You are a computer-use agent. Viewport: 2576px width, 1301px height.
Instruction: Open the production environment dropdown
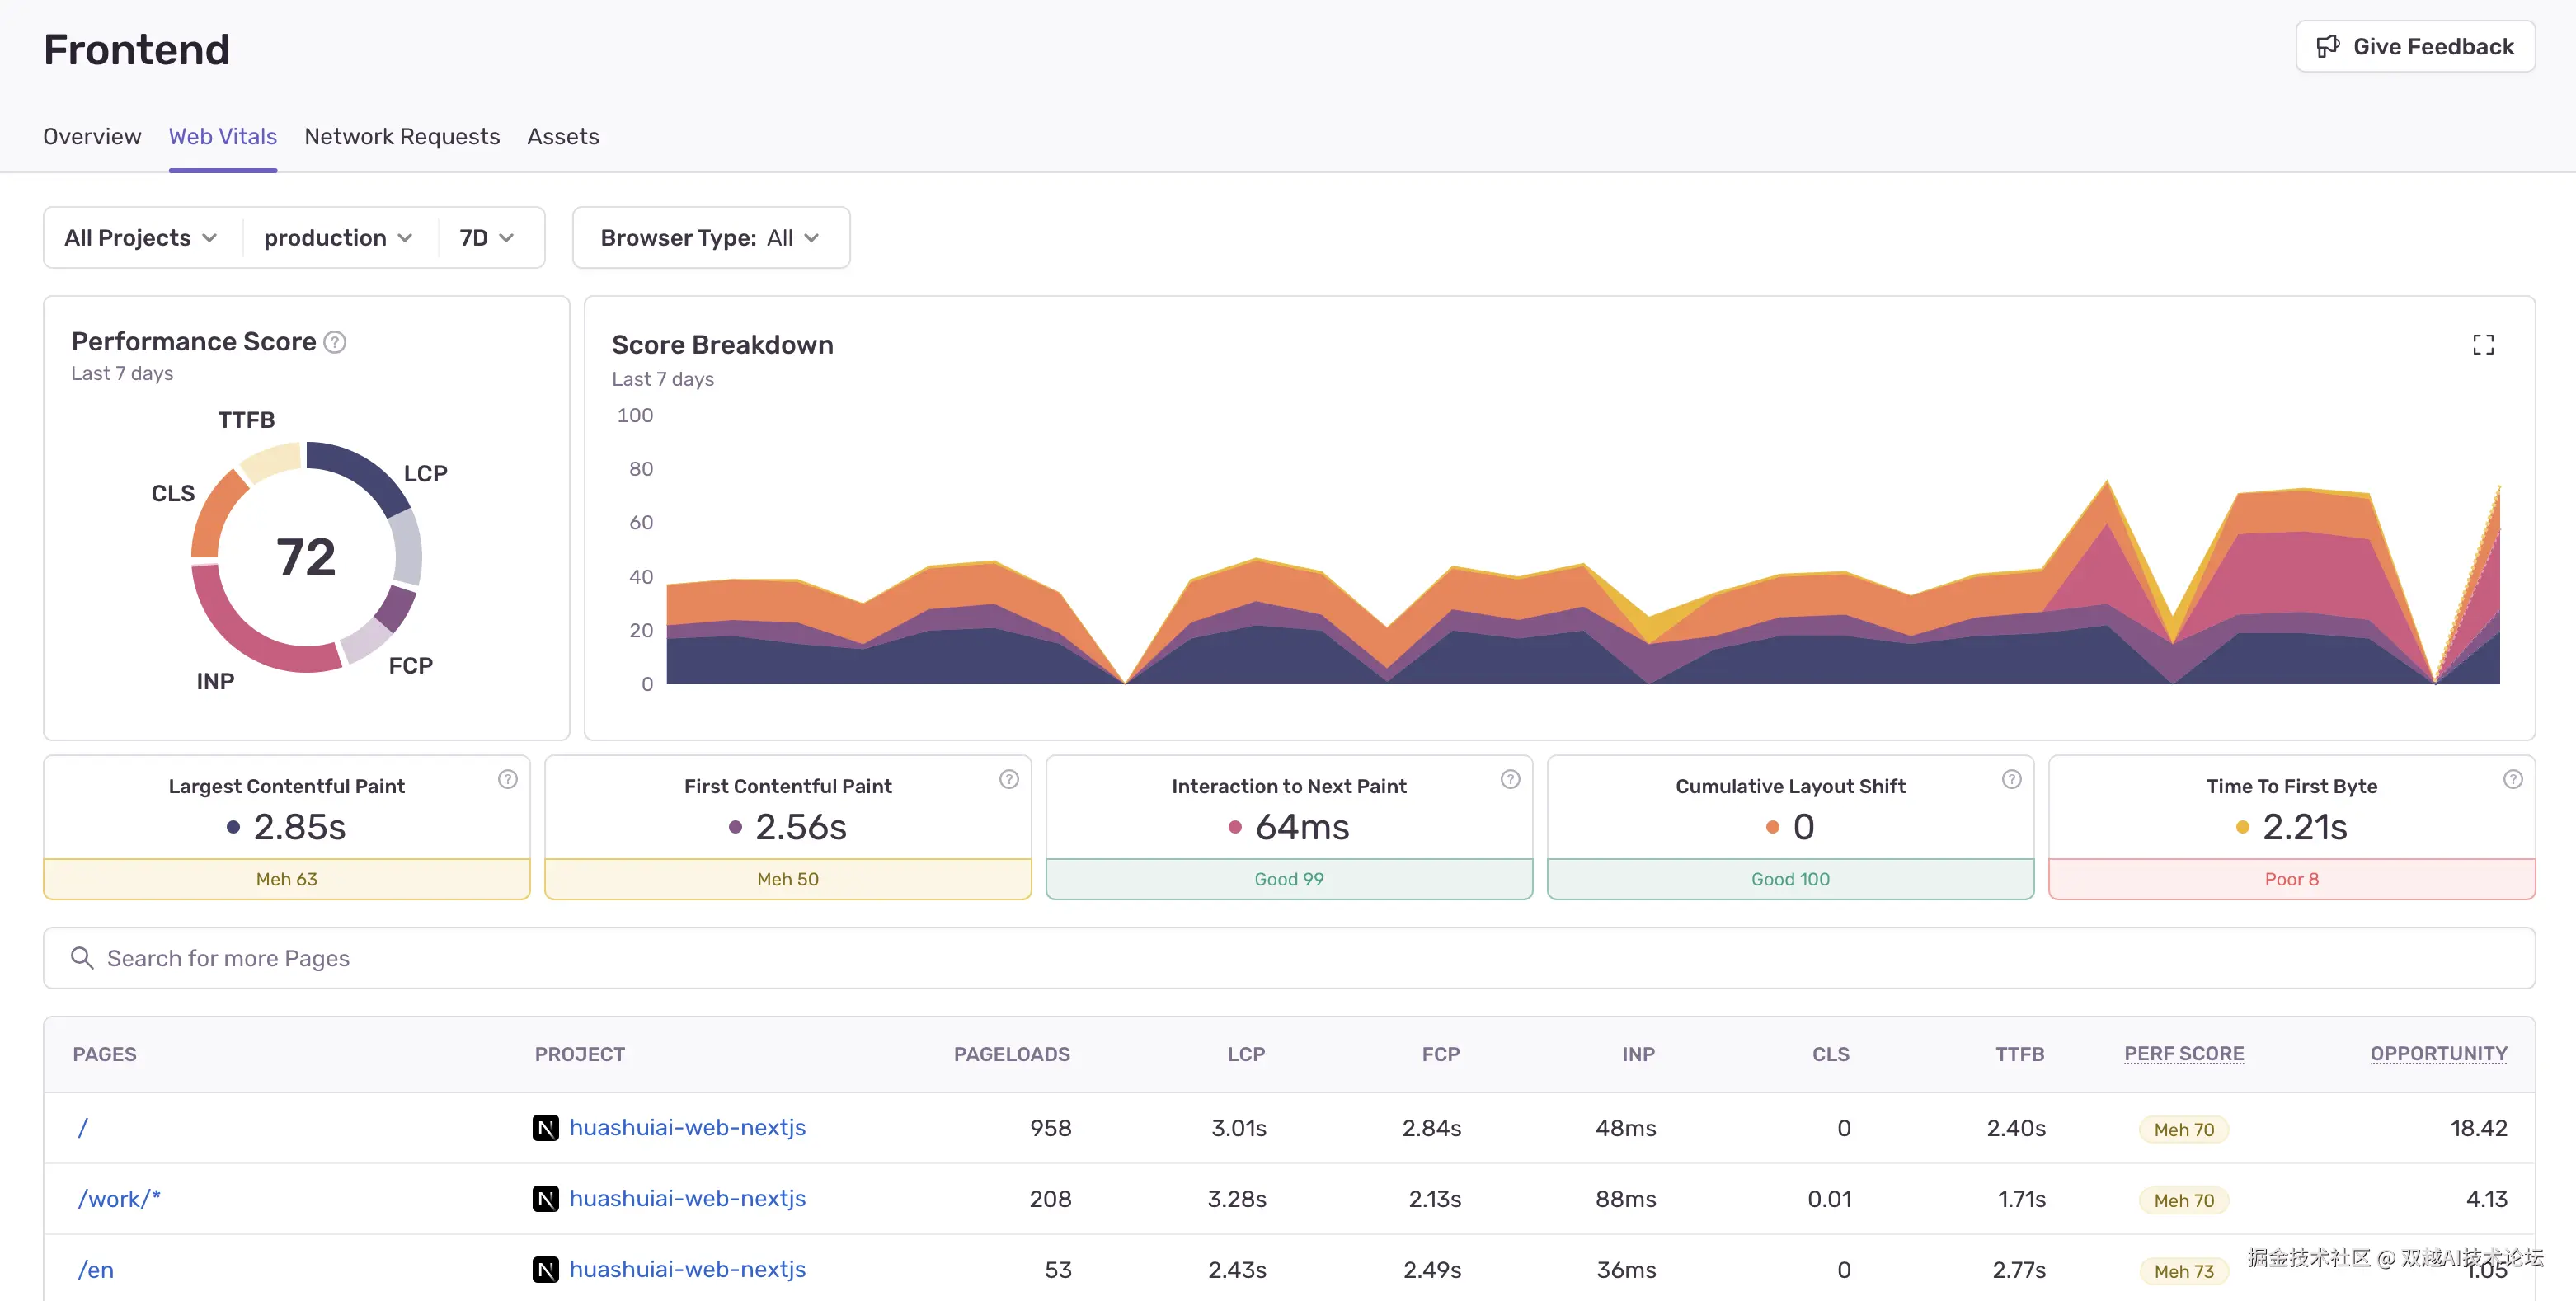coord(338,238)
